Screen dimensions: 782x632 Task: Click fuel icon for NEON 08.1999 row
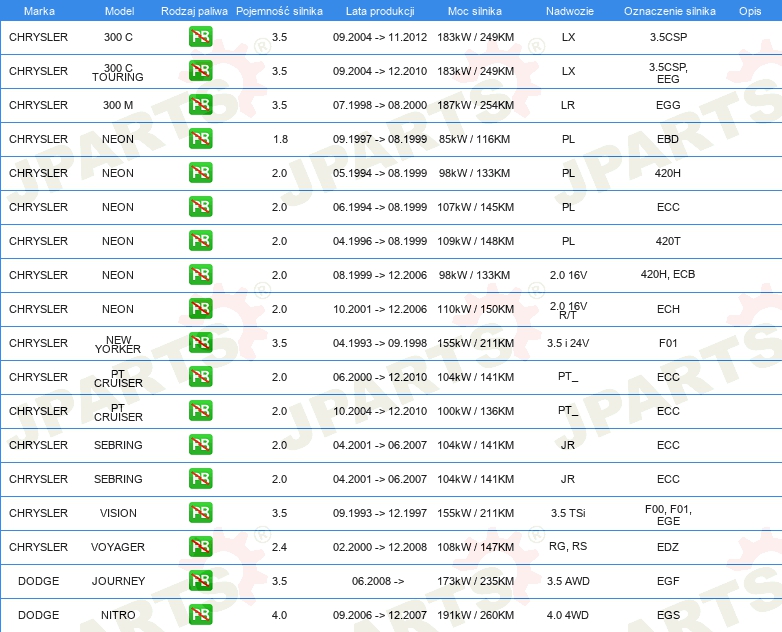(x=200, y=274)
